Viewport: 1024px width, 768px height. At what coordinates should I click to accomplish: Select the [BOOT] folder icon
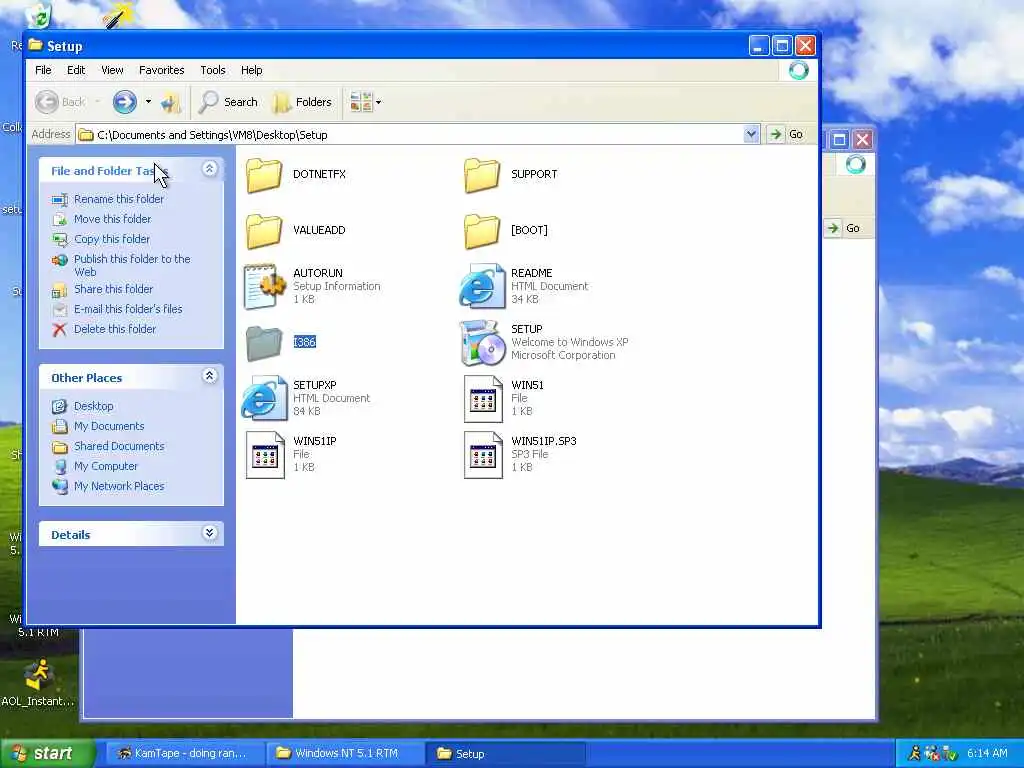click(x=482, y=231)
